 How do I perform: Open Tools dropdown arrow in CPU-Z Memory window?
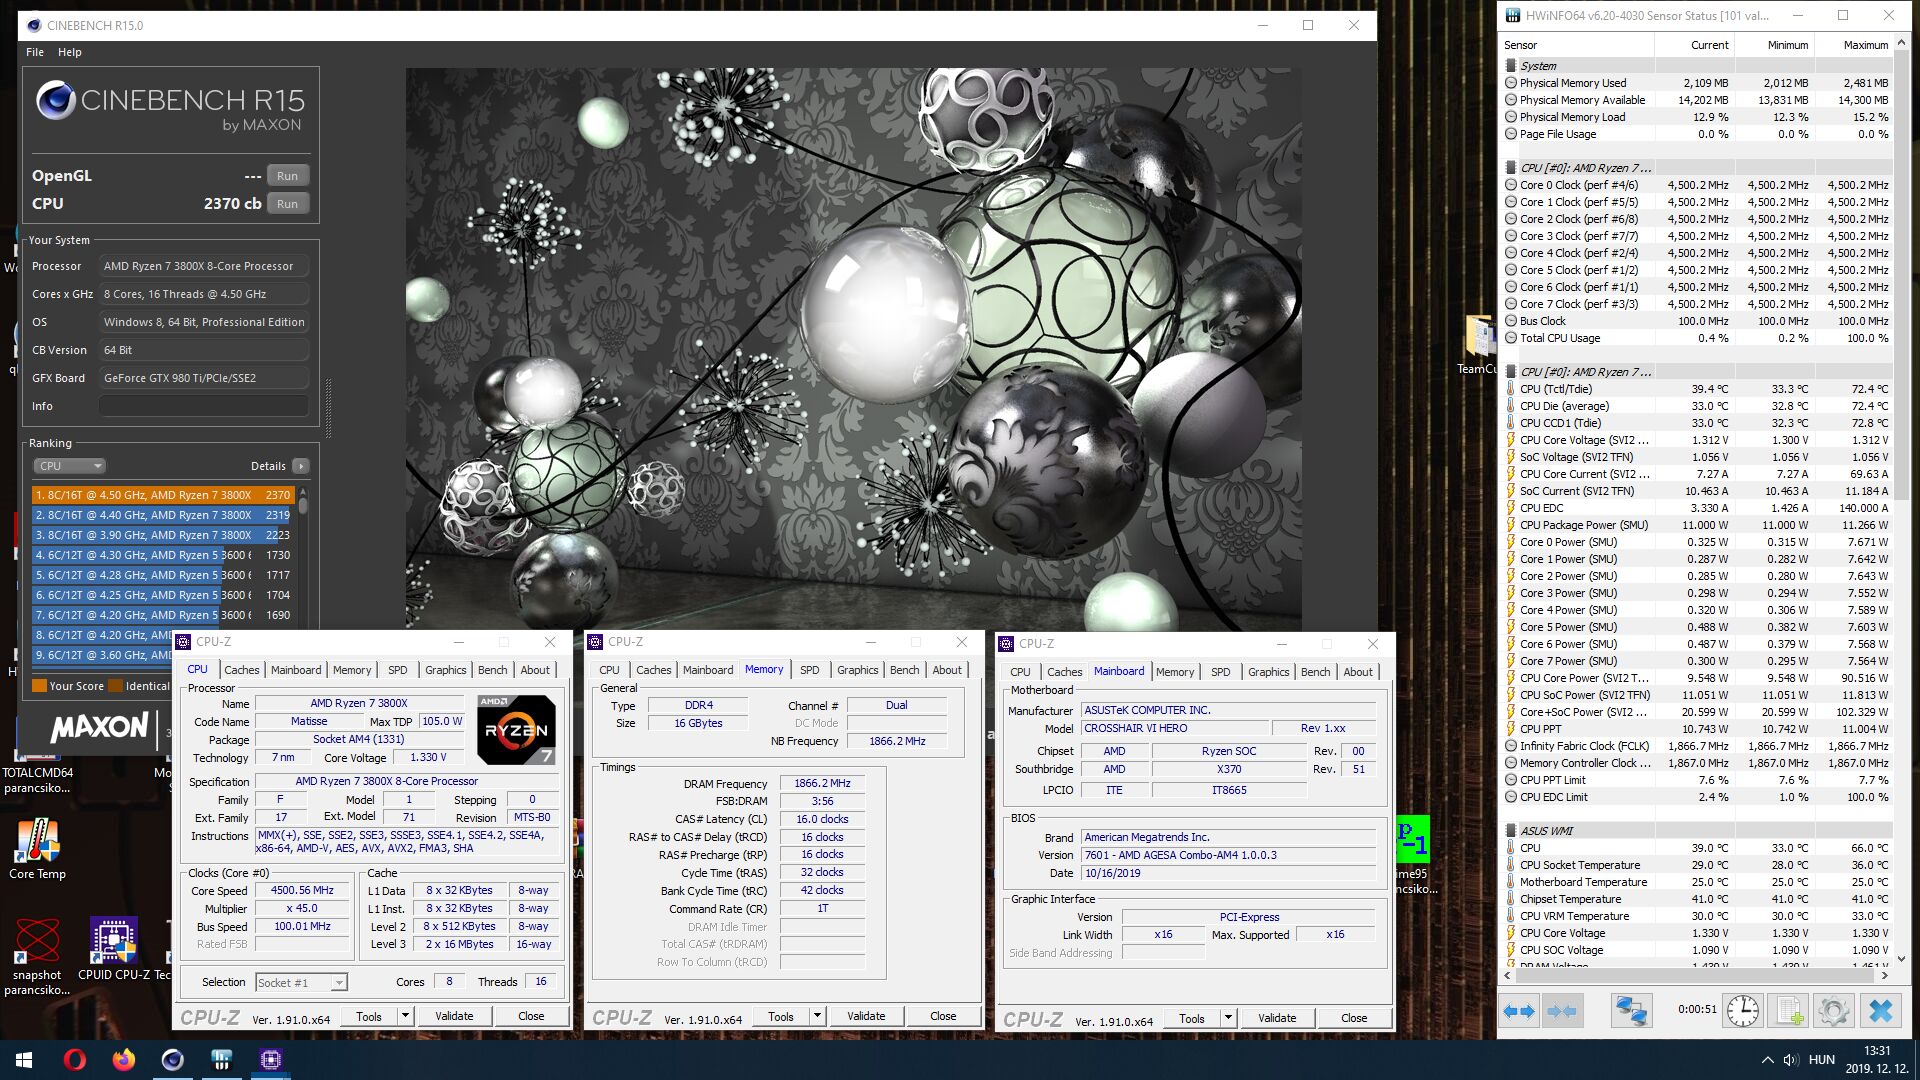click(817, 1016)
